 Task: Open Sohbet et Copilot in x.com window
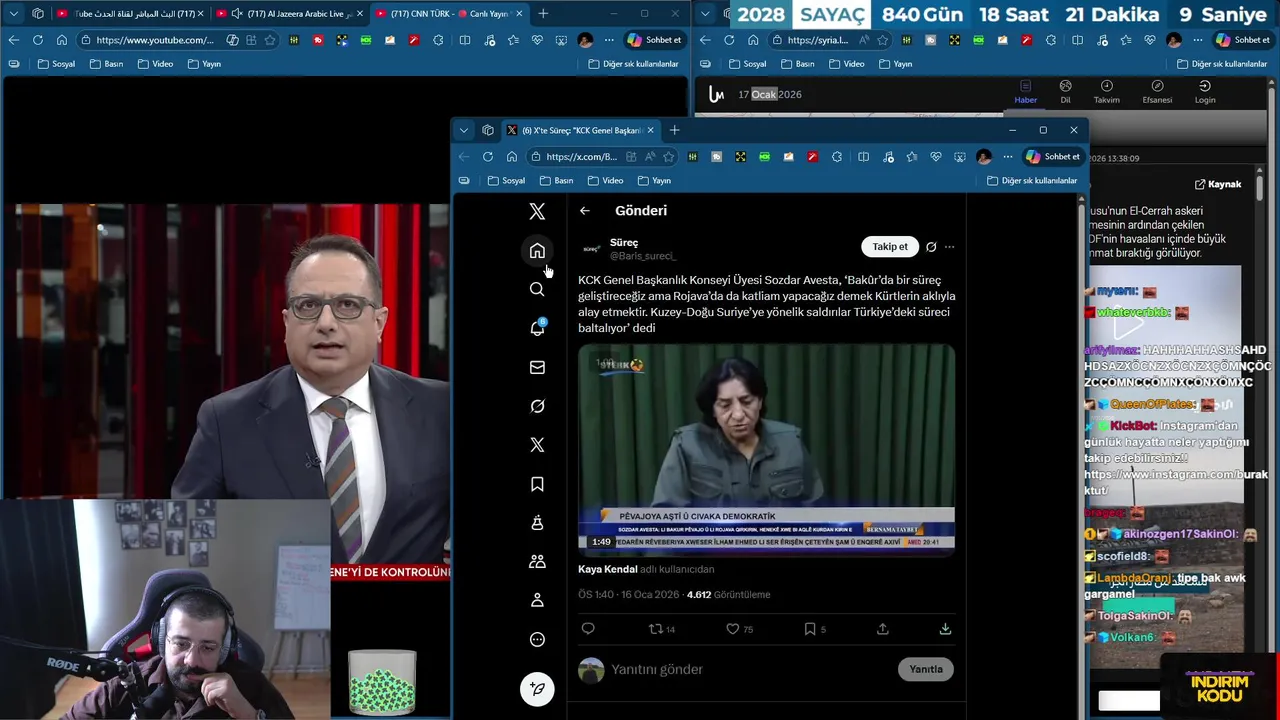1054,157
